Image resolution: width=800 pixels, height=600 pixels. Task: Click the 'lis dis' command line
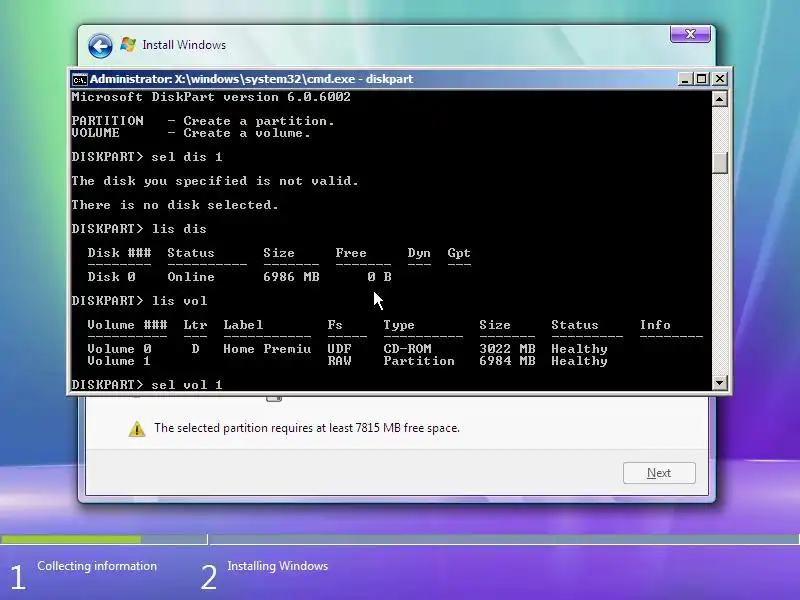[x=139, y=229]
